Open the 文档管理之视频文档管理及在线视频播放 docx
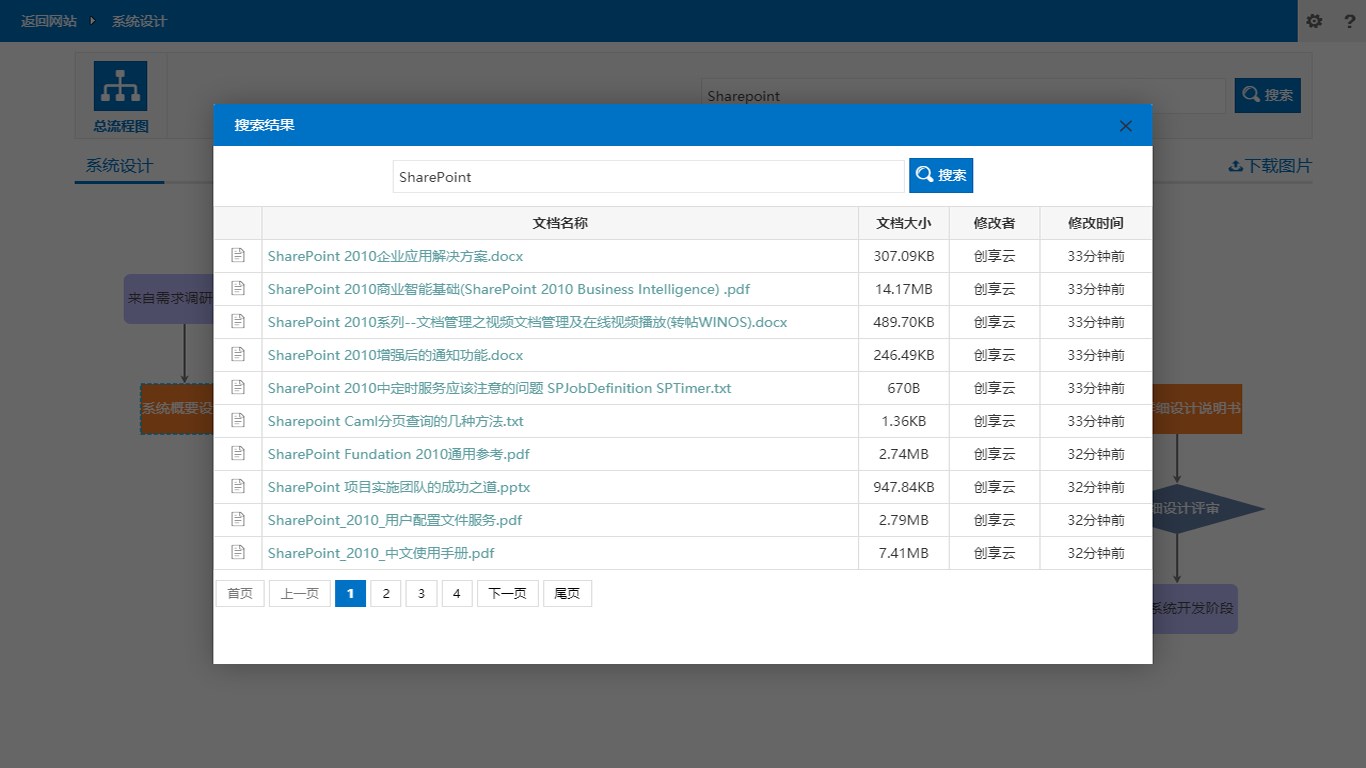 pyautogui.click(x=527, y=322)
